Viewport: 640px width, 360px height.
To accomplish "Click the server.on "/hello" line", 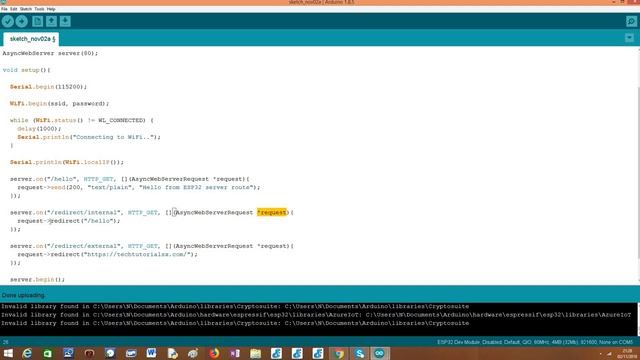I will coord(130,179).
